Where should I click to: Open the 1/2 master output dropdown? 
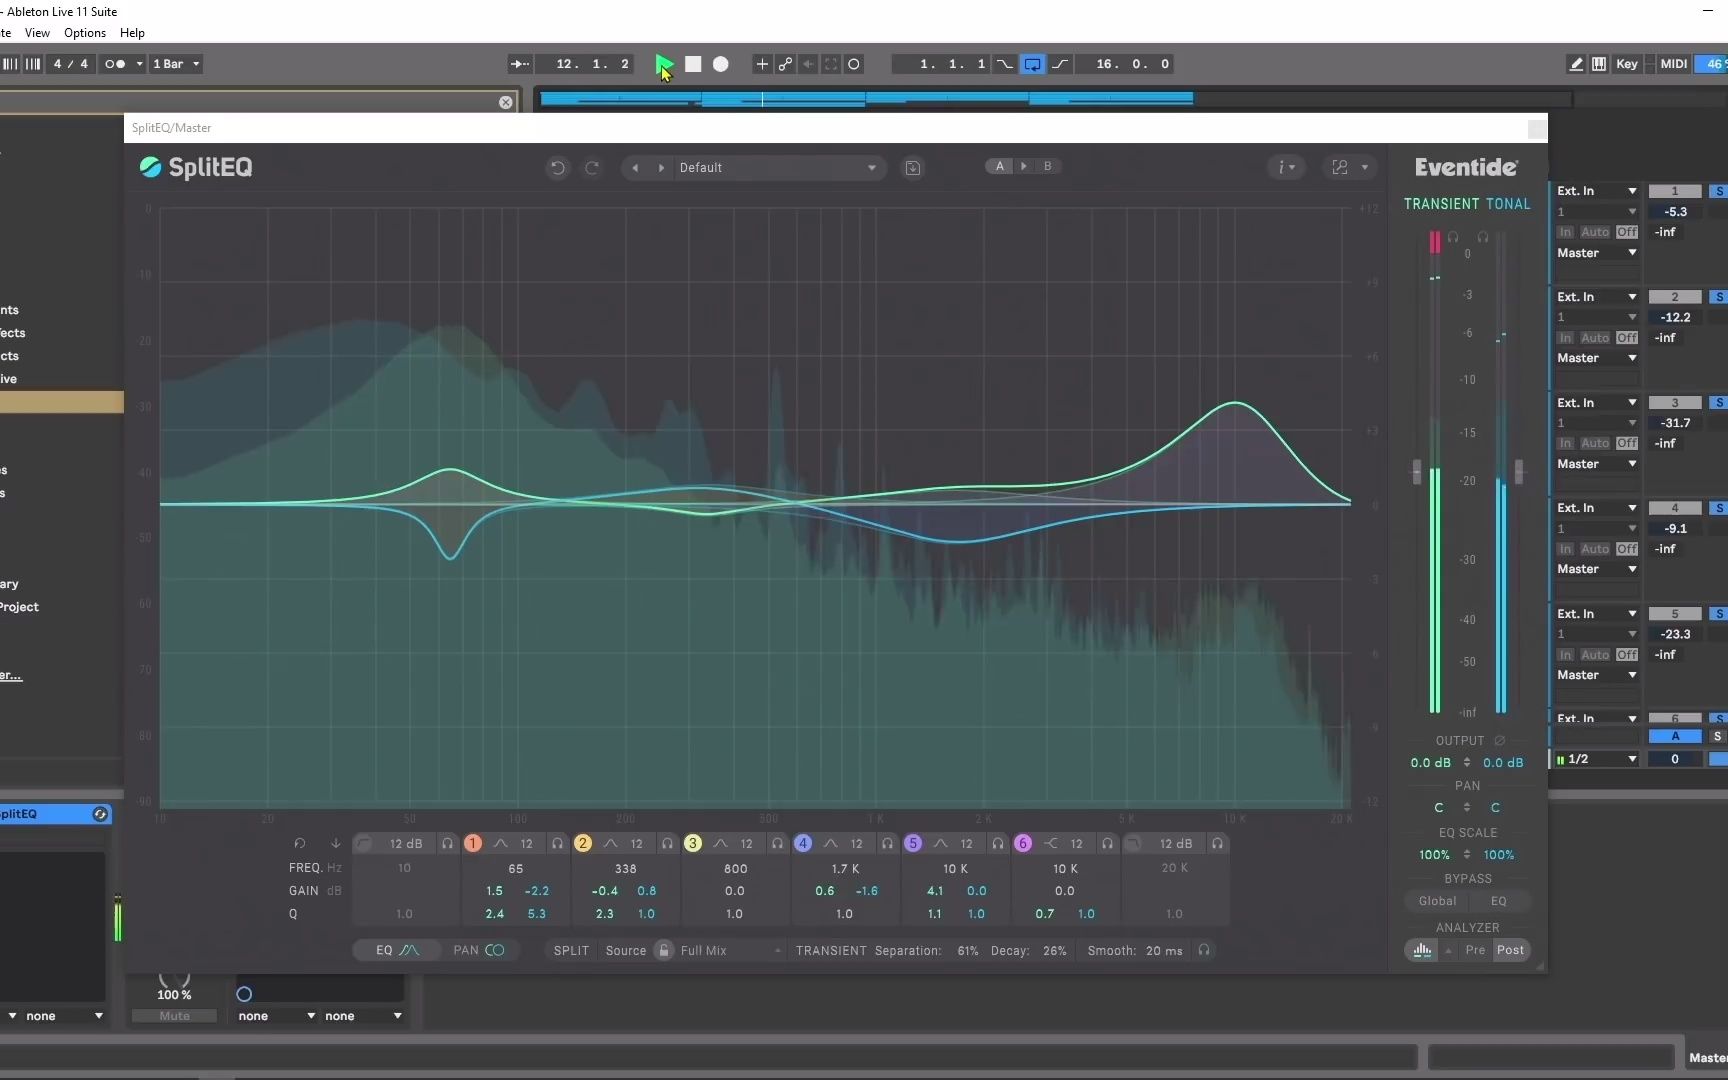tap(1597, 760)
